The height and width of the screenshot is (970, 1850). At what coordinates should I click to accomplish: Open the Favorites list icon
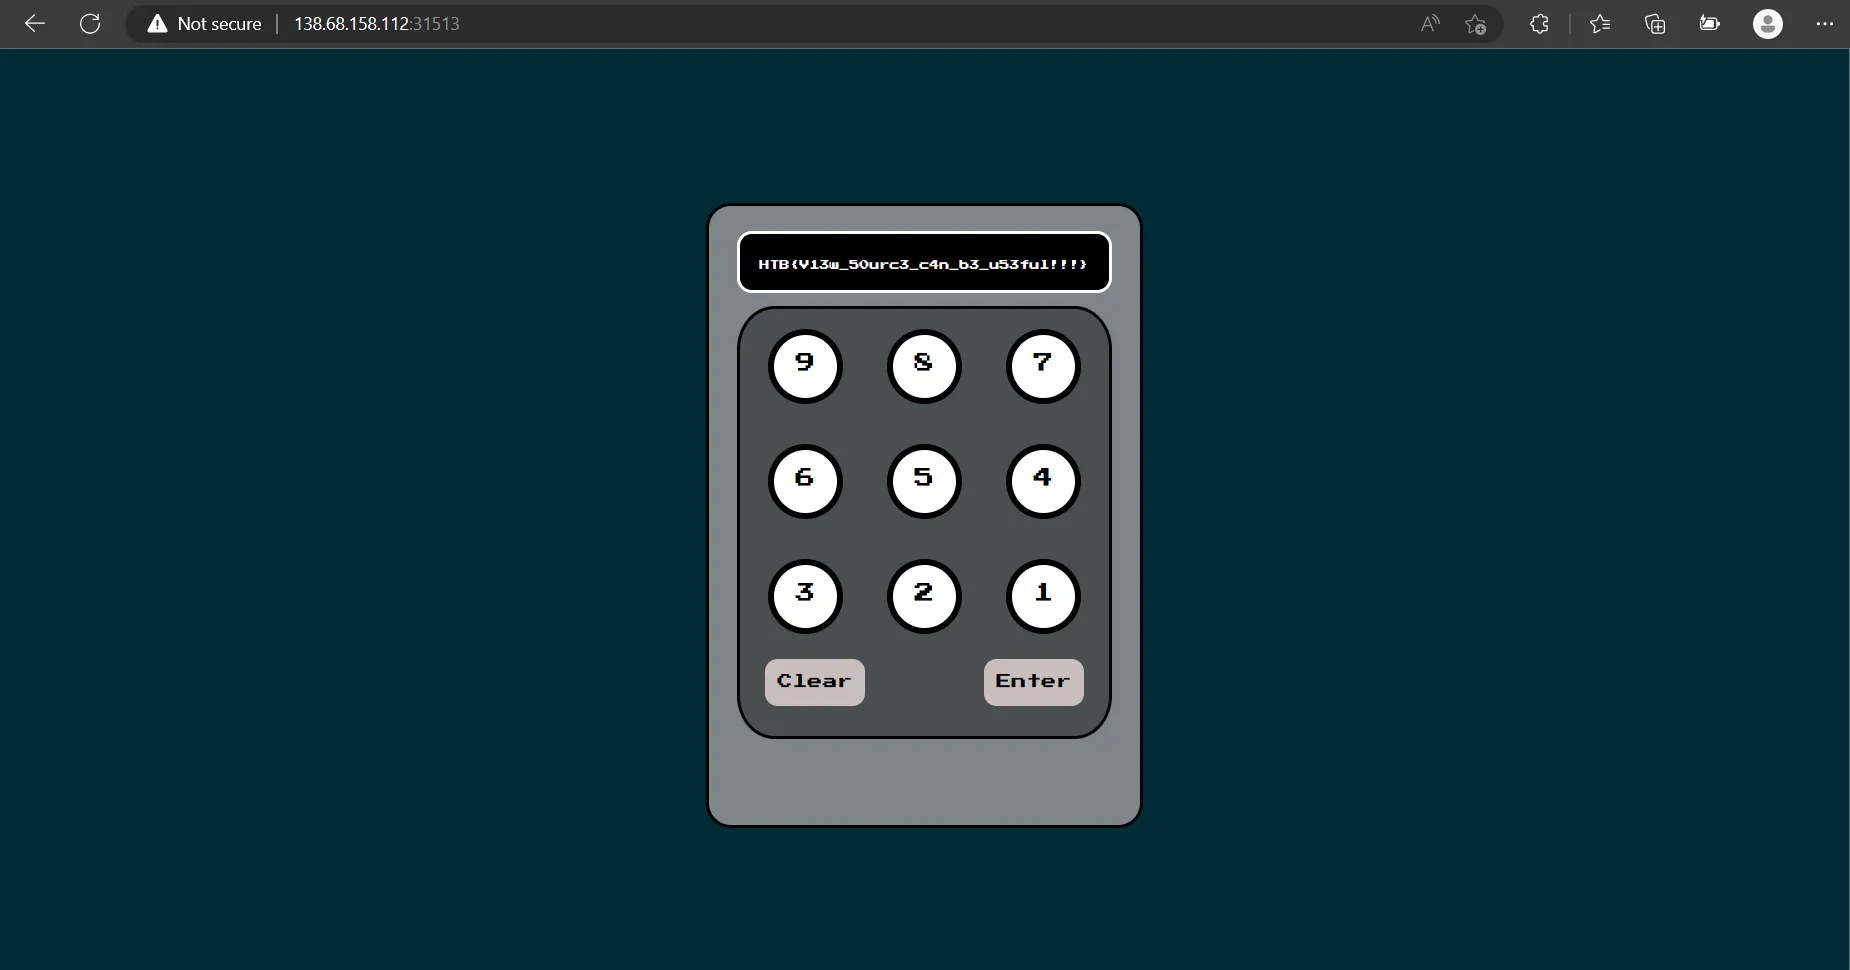tap(1600, 24)
